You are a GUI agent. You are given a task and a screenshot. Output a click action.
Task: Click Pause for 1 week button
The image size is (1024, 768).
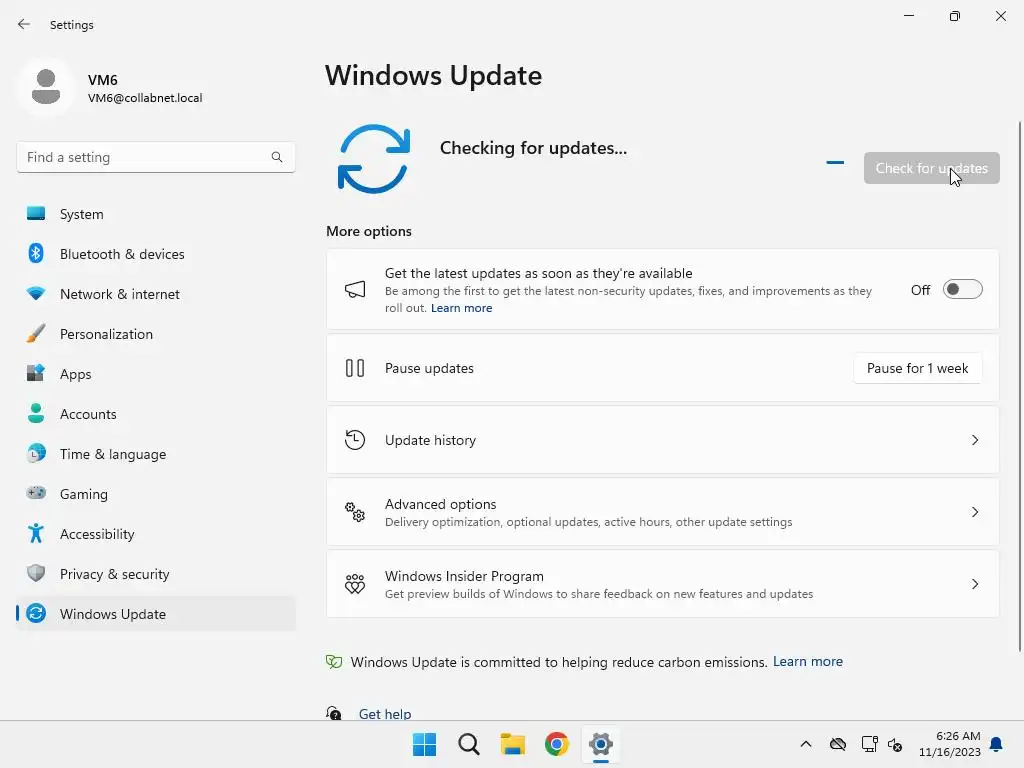coord(917,368)
